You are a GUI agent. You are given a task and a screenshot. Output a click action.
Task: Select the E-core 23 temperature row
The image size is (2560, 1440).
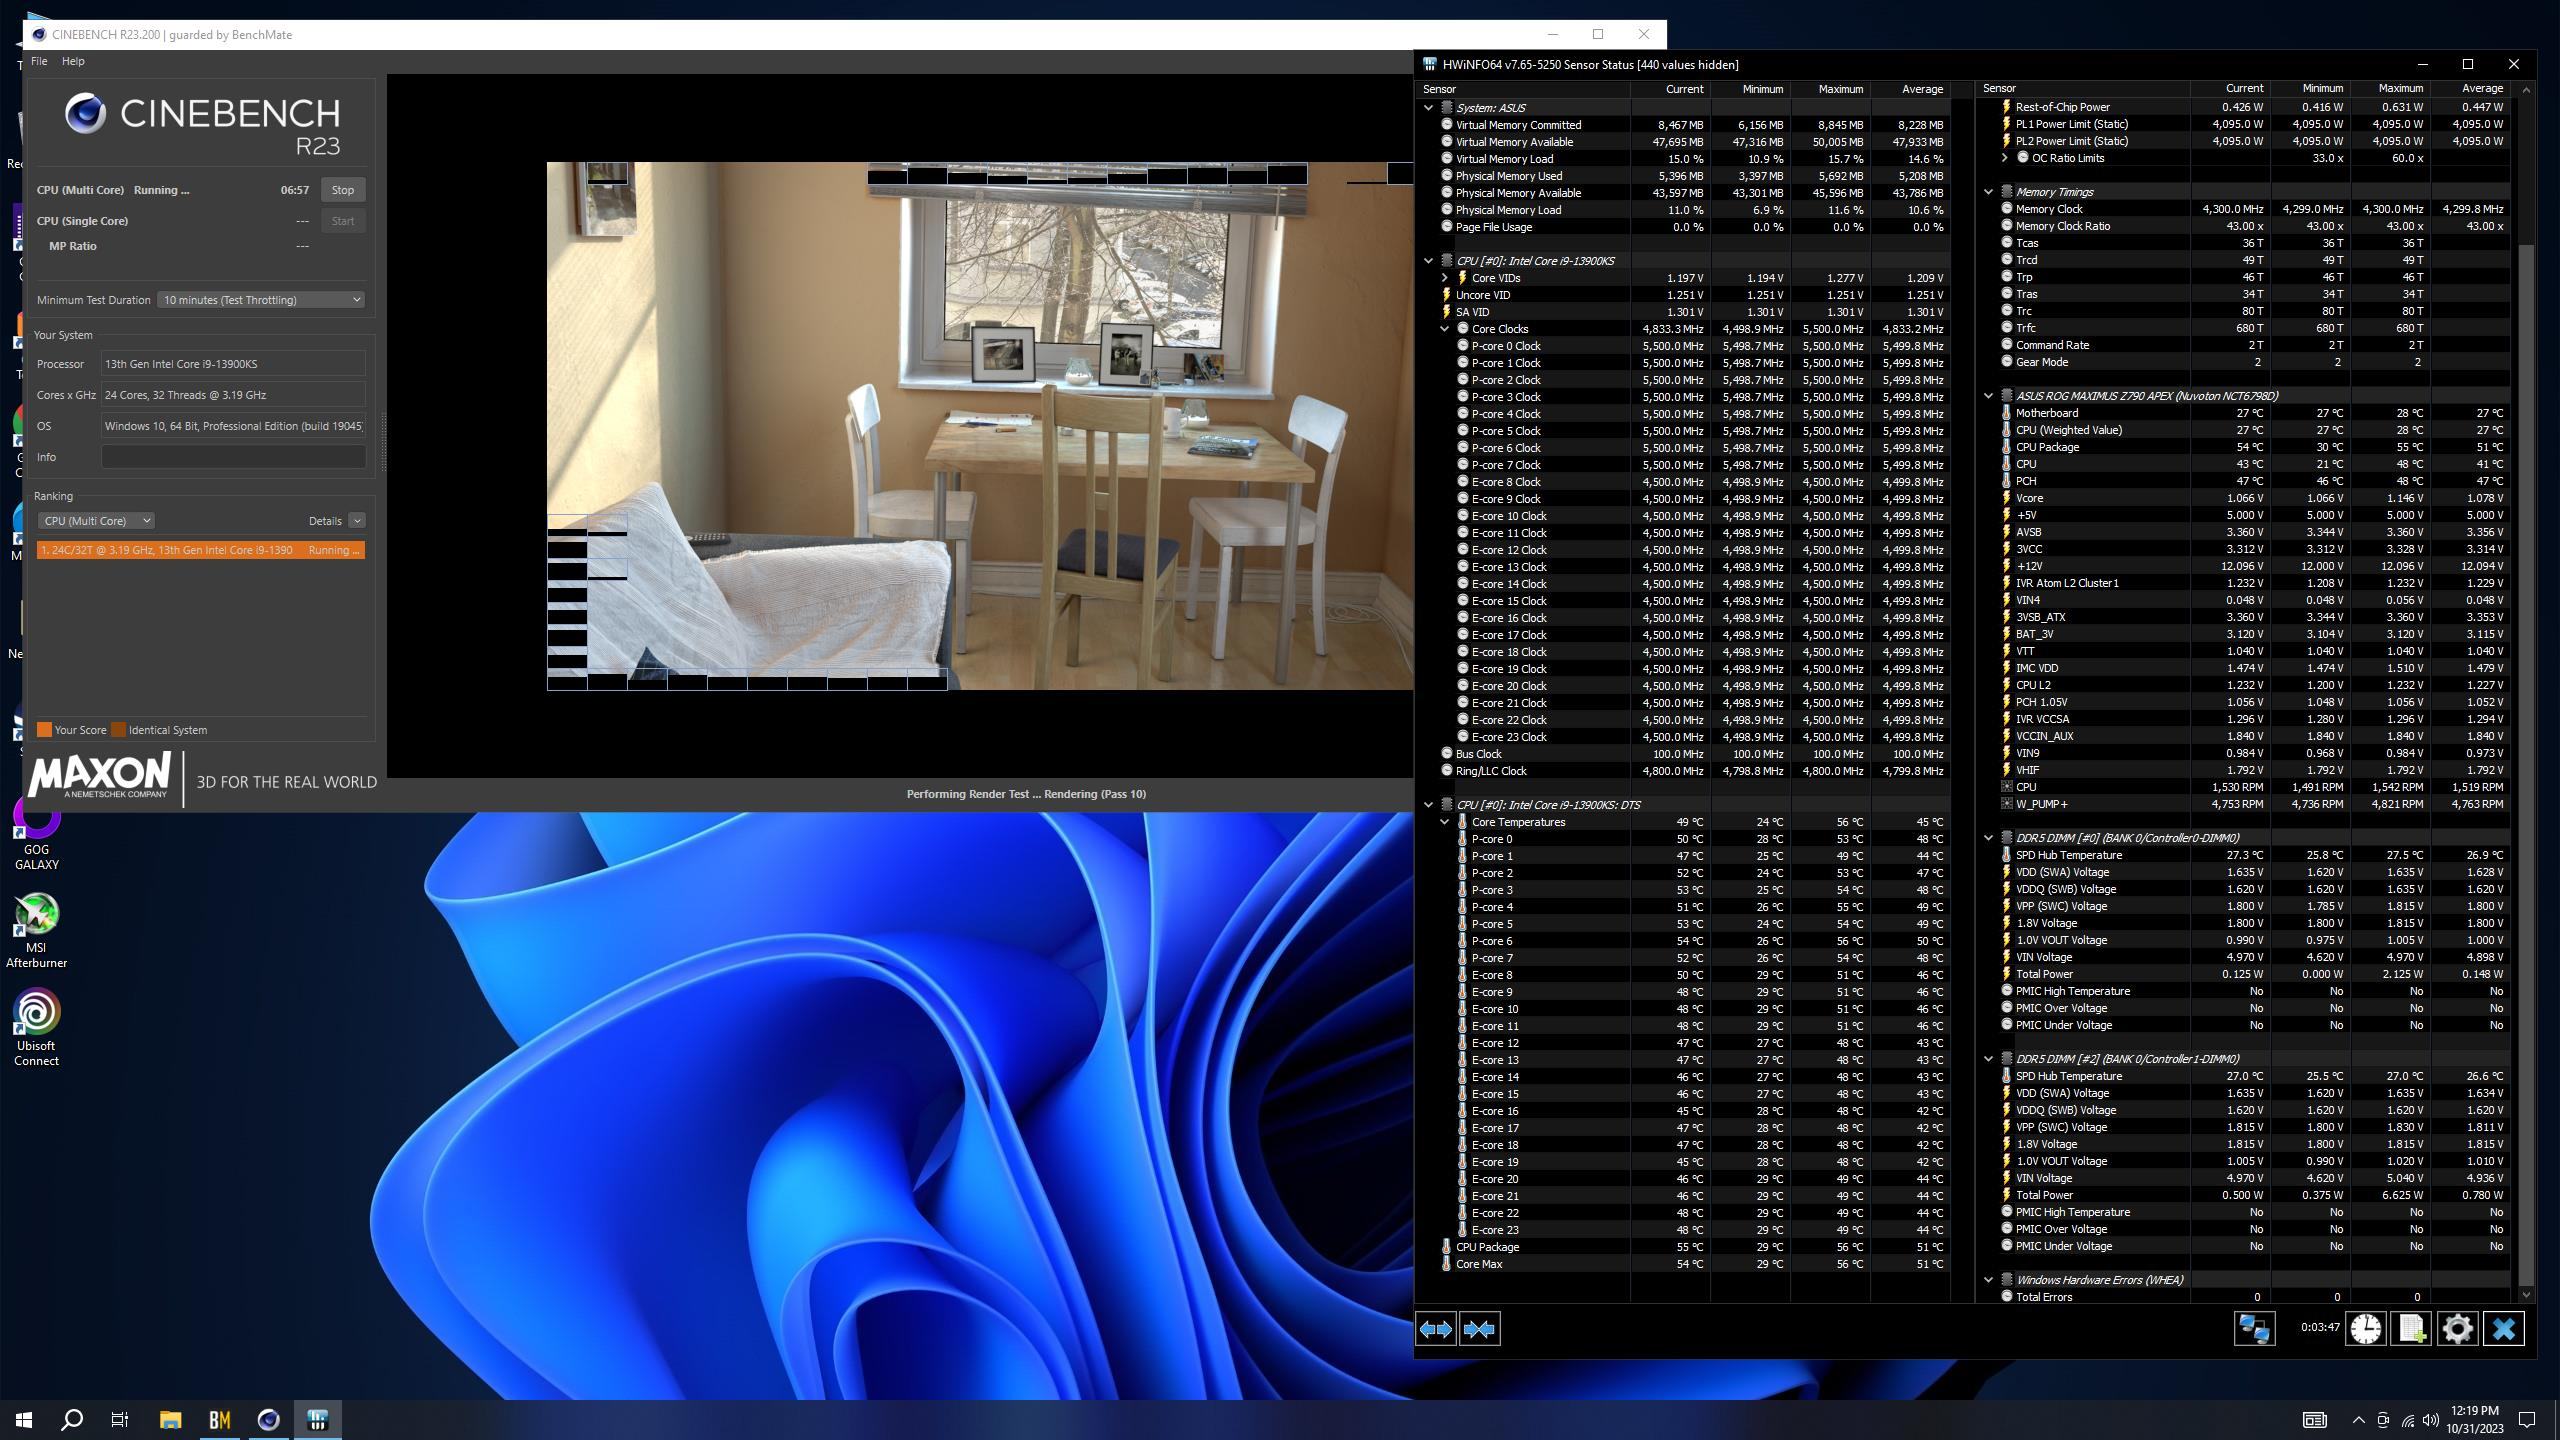pyautogui.click(x=1684, y=1230)
